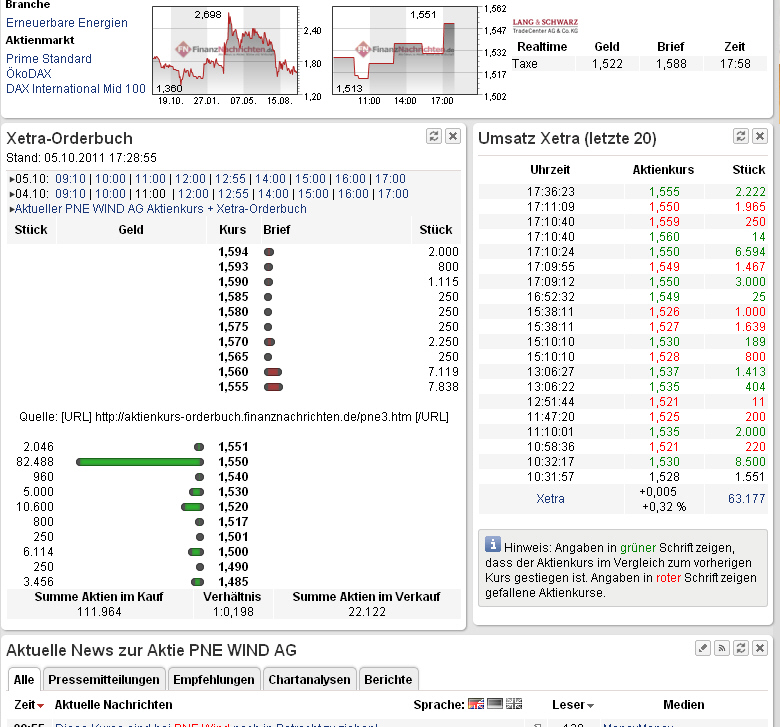Sort news by Leser column arrow
Image resolution: width=780 pixels, height=727 pixels.
coord(590,706)
